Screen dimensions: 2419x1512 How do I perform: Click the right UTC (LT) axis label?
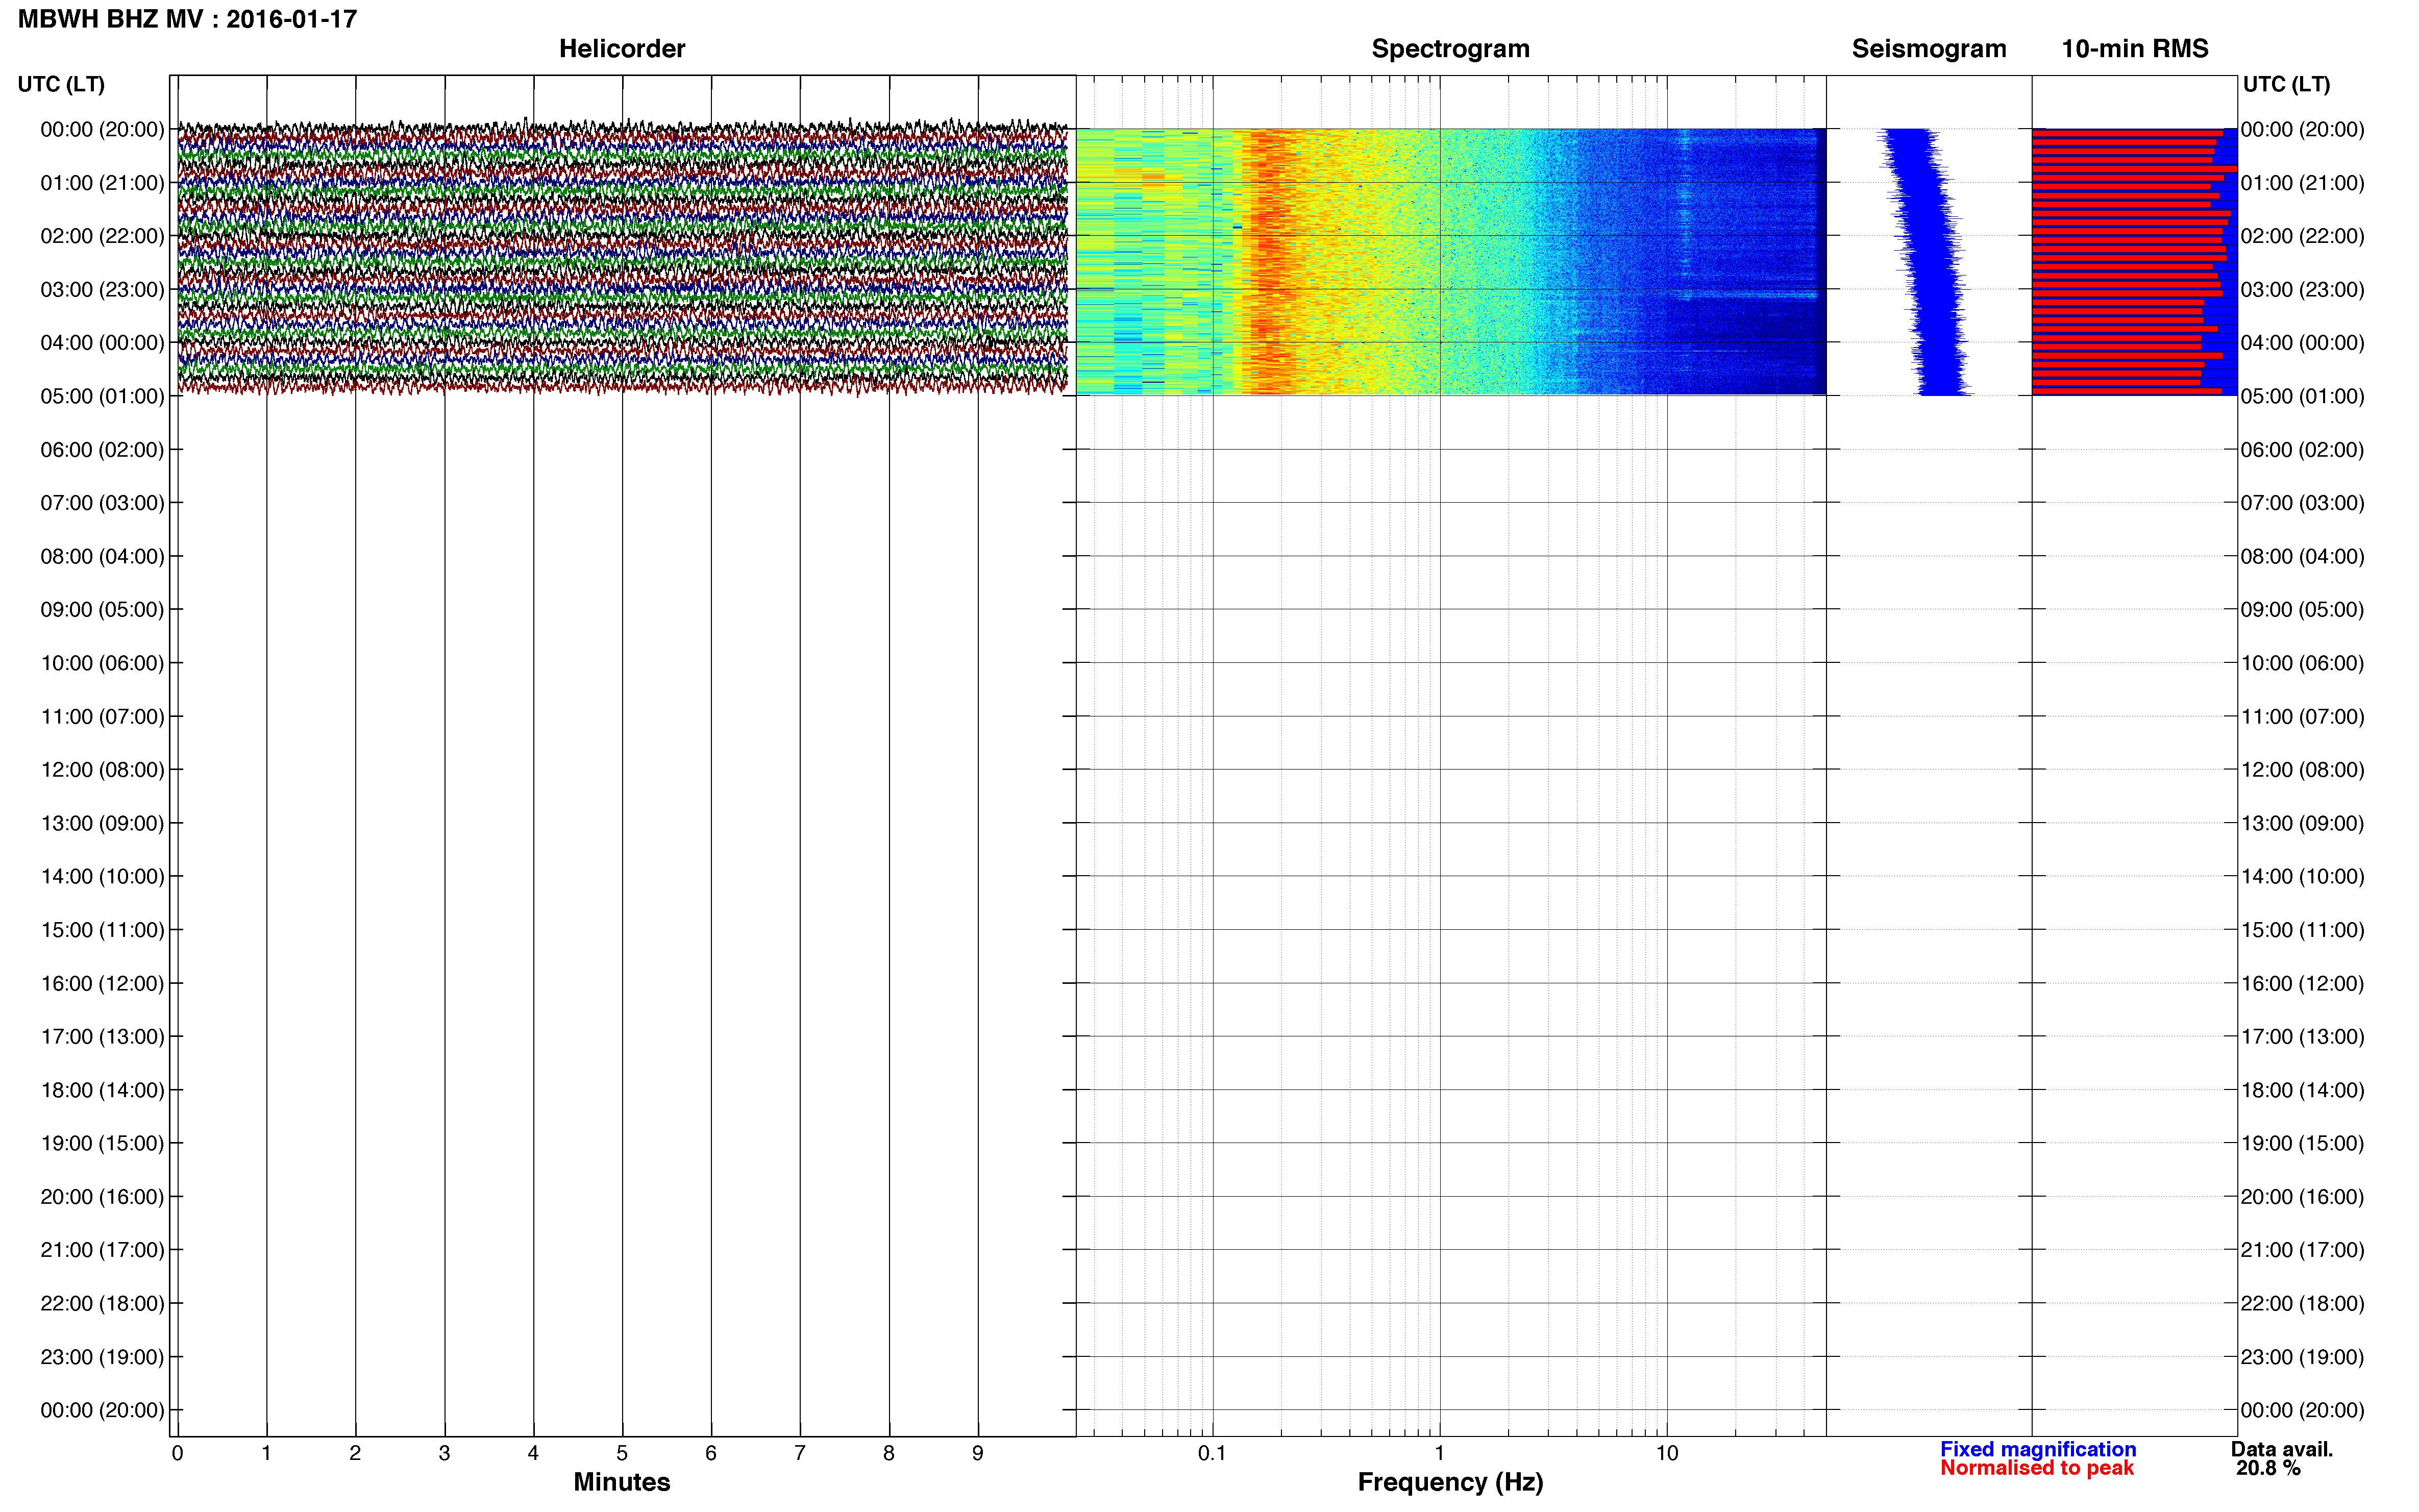[2286, 84]
